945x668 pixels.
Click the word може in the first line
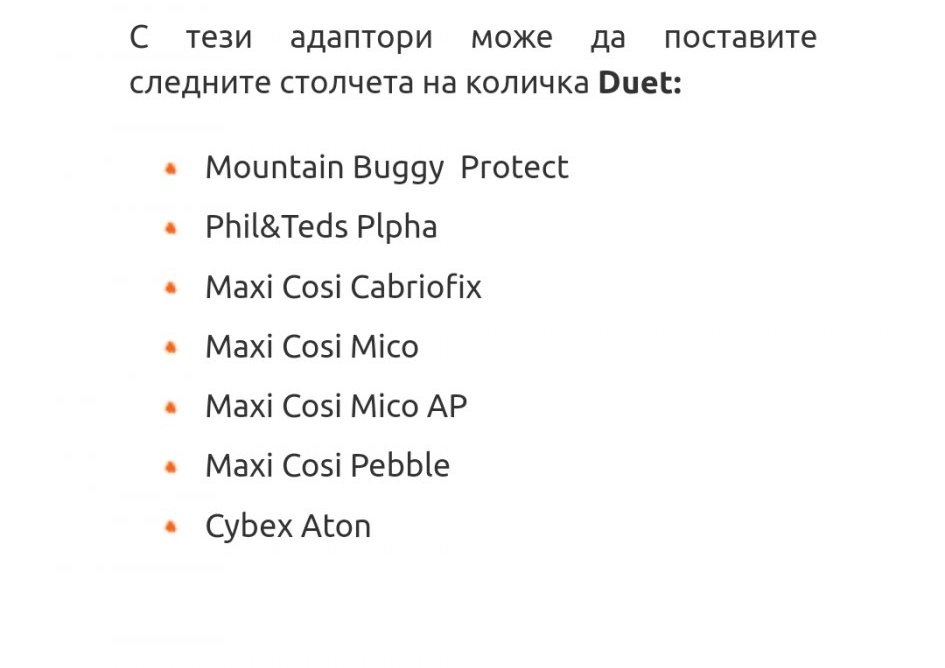click(x=511, y=39)
